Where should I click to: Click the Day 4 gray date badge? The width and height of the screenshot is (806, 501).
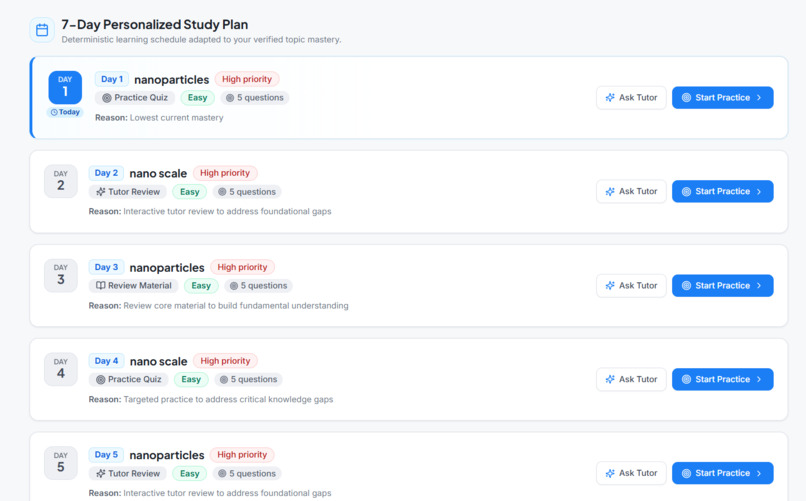[x=61, y=369]
